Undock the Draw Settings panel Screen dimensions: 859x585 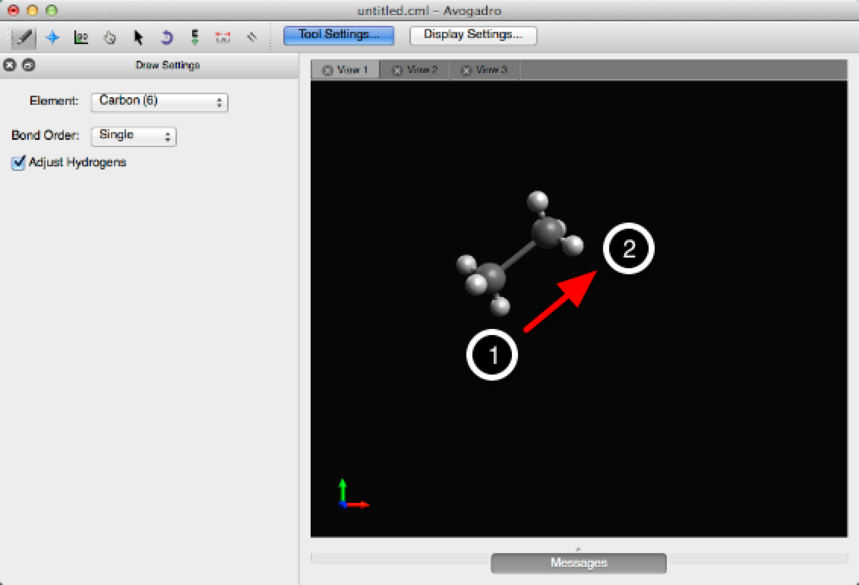[28, 65]
